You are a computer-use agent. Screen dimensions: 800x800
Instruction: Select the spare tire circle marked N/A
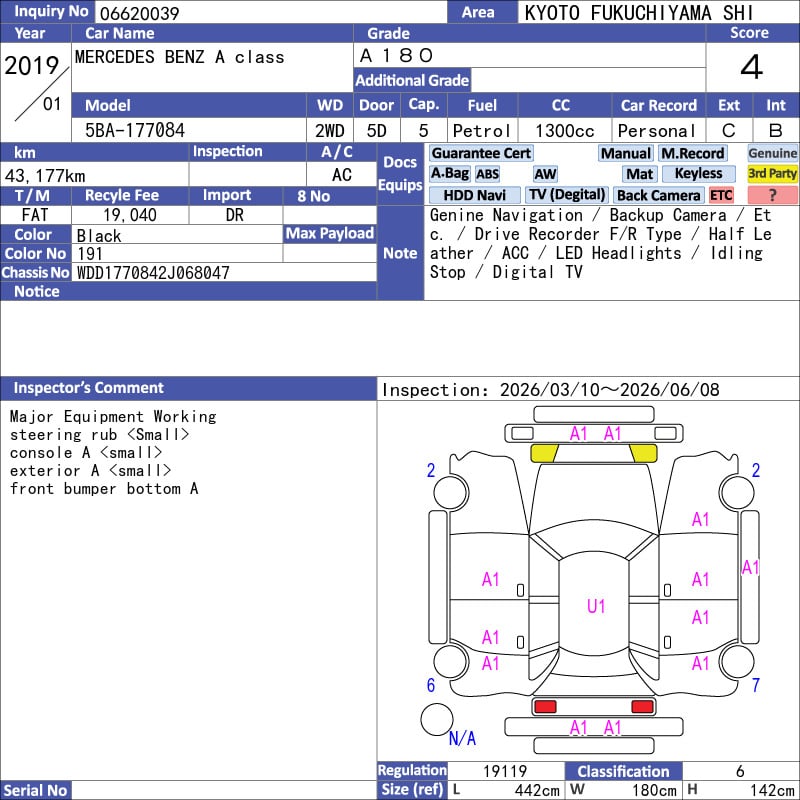pyautogui.click(x=436, y=719)
